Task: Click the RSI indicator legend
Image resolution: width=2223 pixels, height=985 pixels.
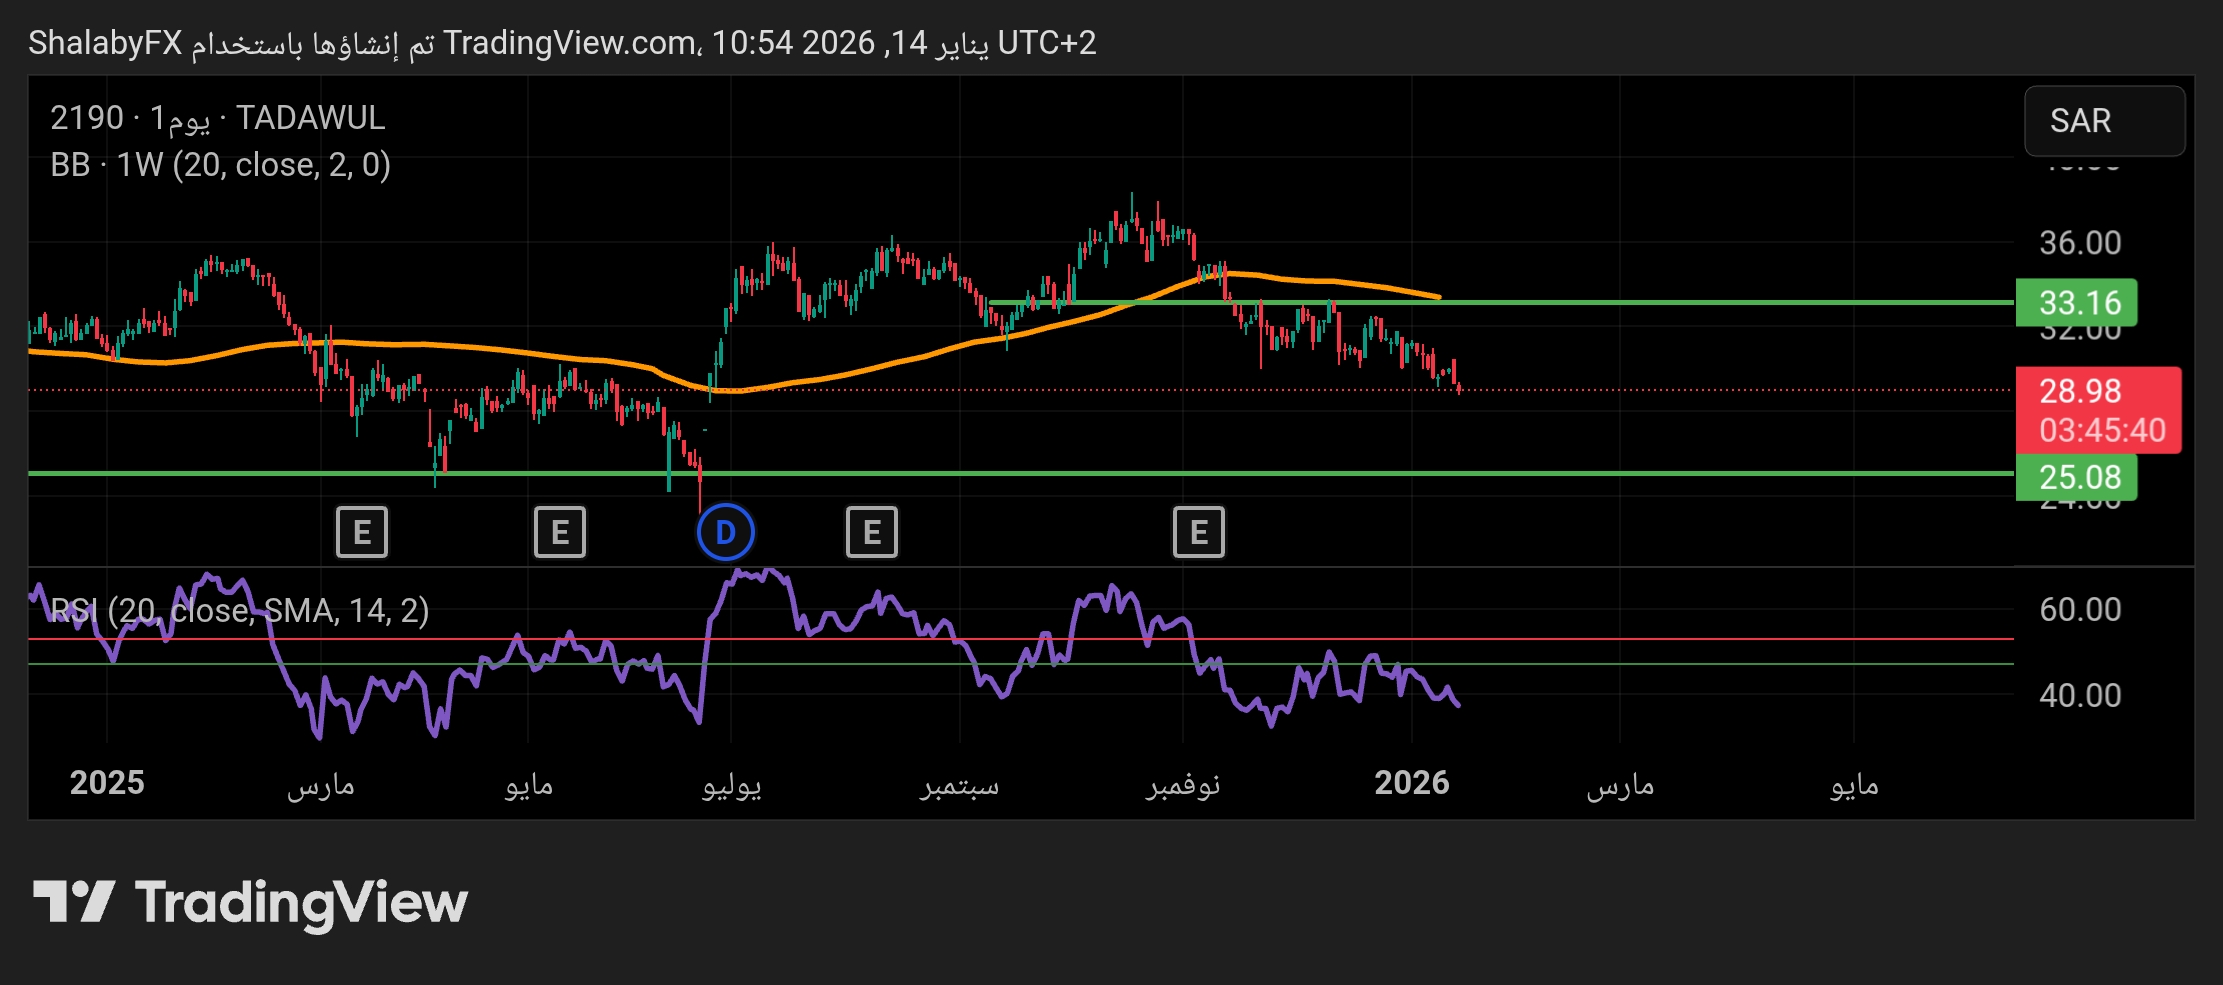Action: pyautogui.click(x=240, y=610)
